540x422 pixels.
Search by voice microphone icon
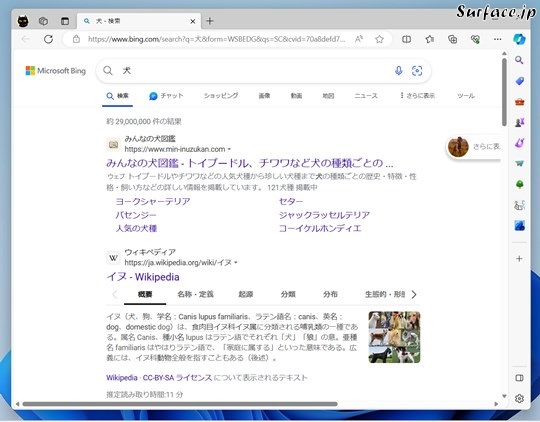pos(398,71)
